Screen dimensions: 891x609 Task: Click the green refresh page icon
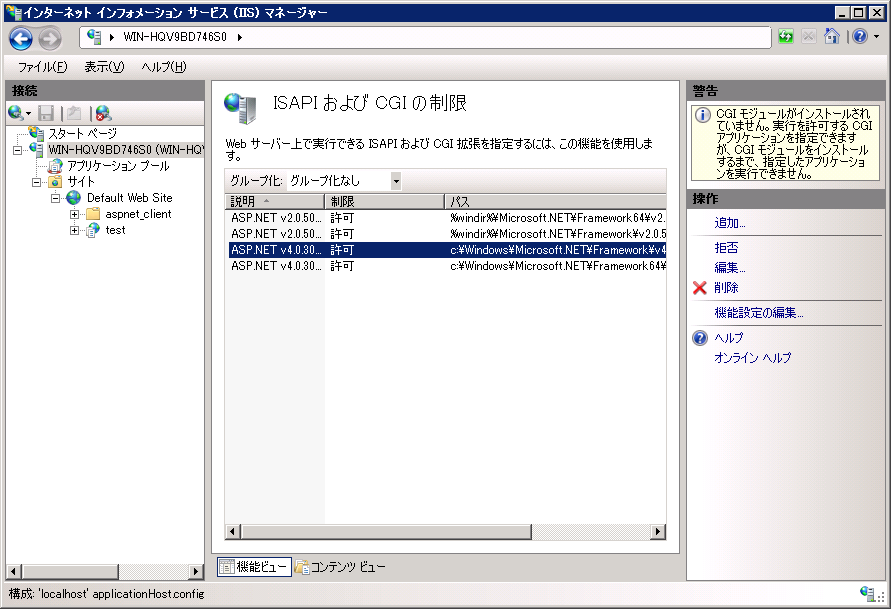[786, 37]
